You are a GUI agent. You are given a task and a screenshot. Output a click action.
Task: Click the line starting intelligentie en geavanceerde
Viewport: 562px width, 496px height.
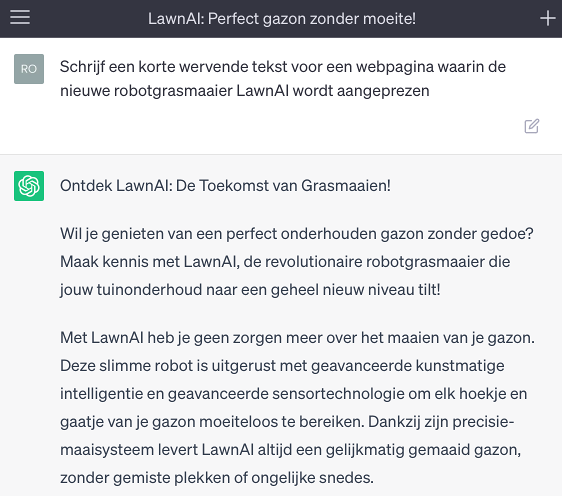click(294, 394)
